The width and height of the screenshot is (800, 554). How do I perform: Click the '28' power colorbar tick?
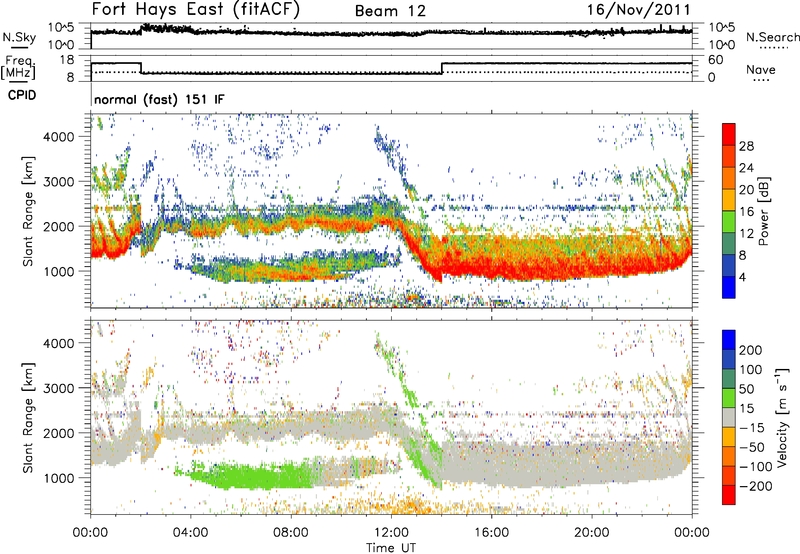click(746, 146)
